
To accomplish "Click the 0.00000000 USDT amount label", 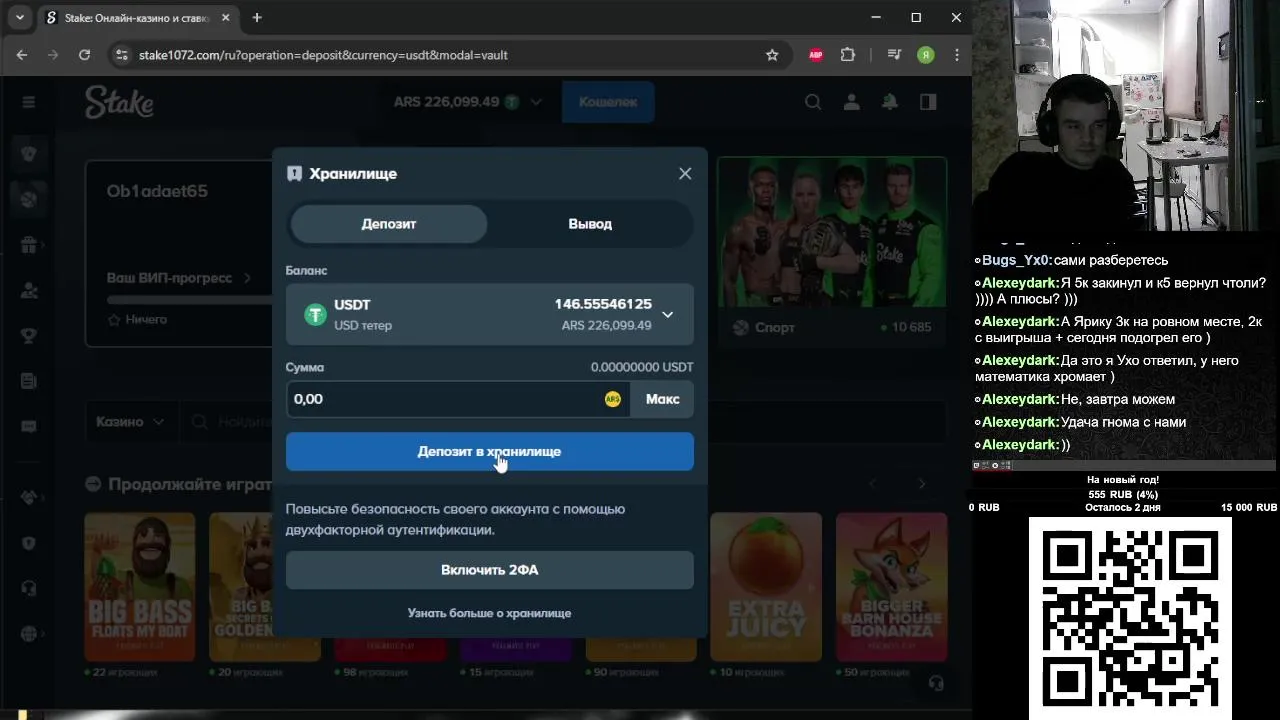I will point(642,367).
